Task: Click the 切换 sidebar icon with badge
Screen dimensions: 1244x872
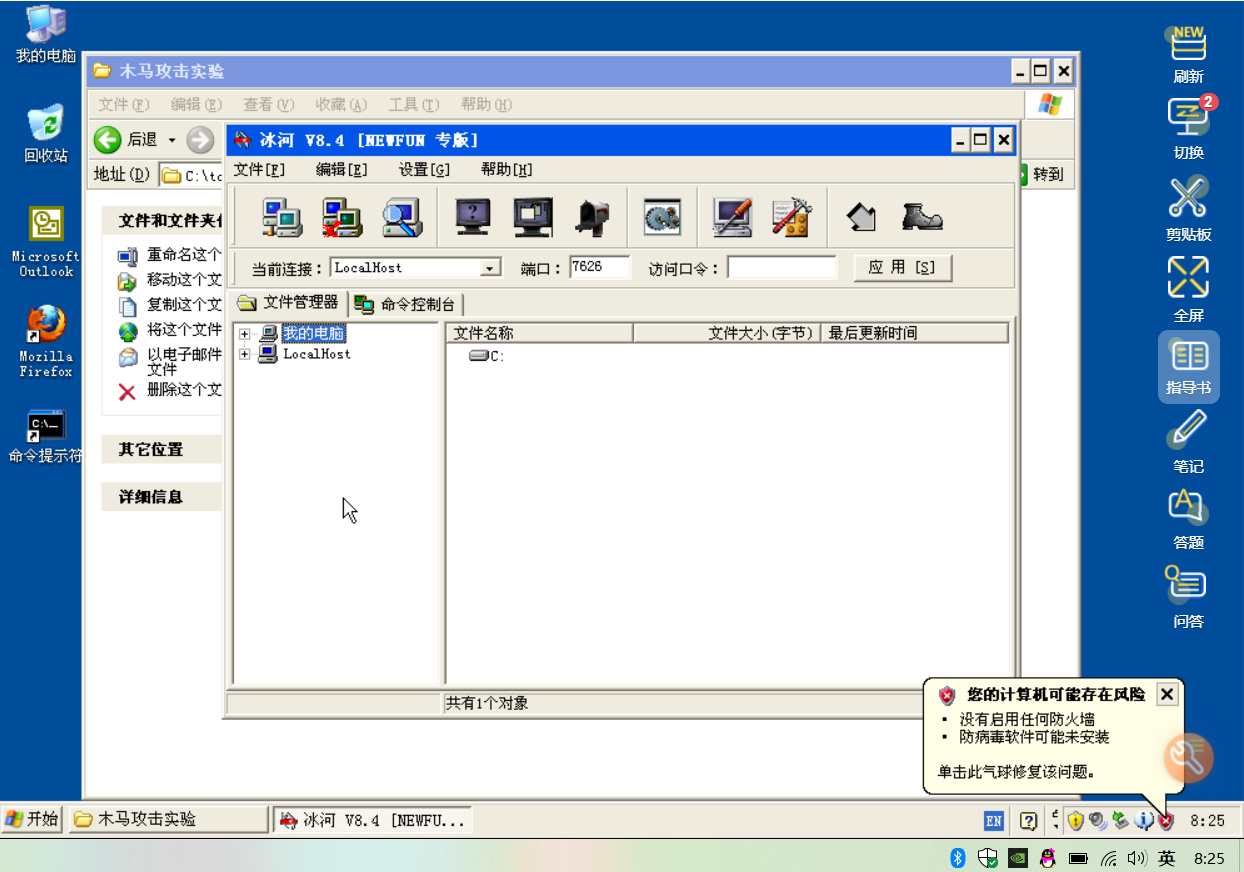Action: coord(1188,129)
